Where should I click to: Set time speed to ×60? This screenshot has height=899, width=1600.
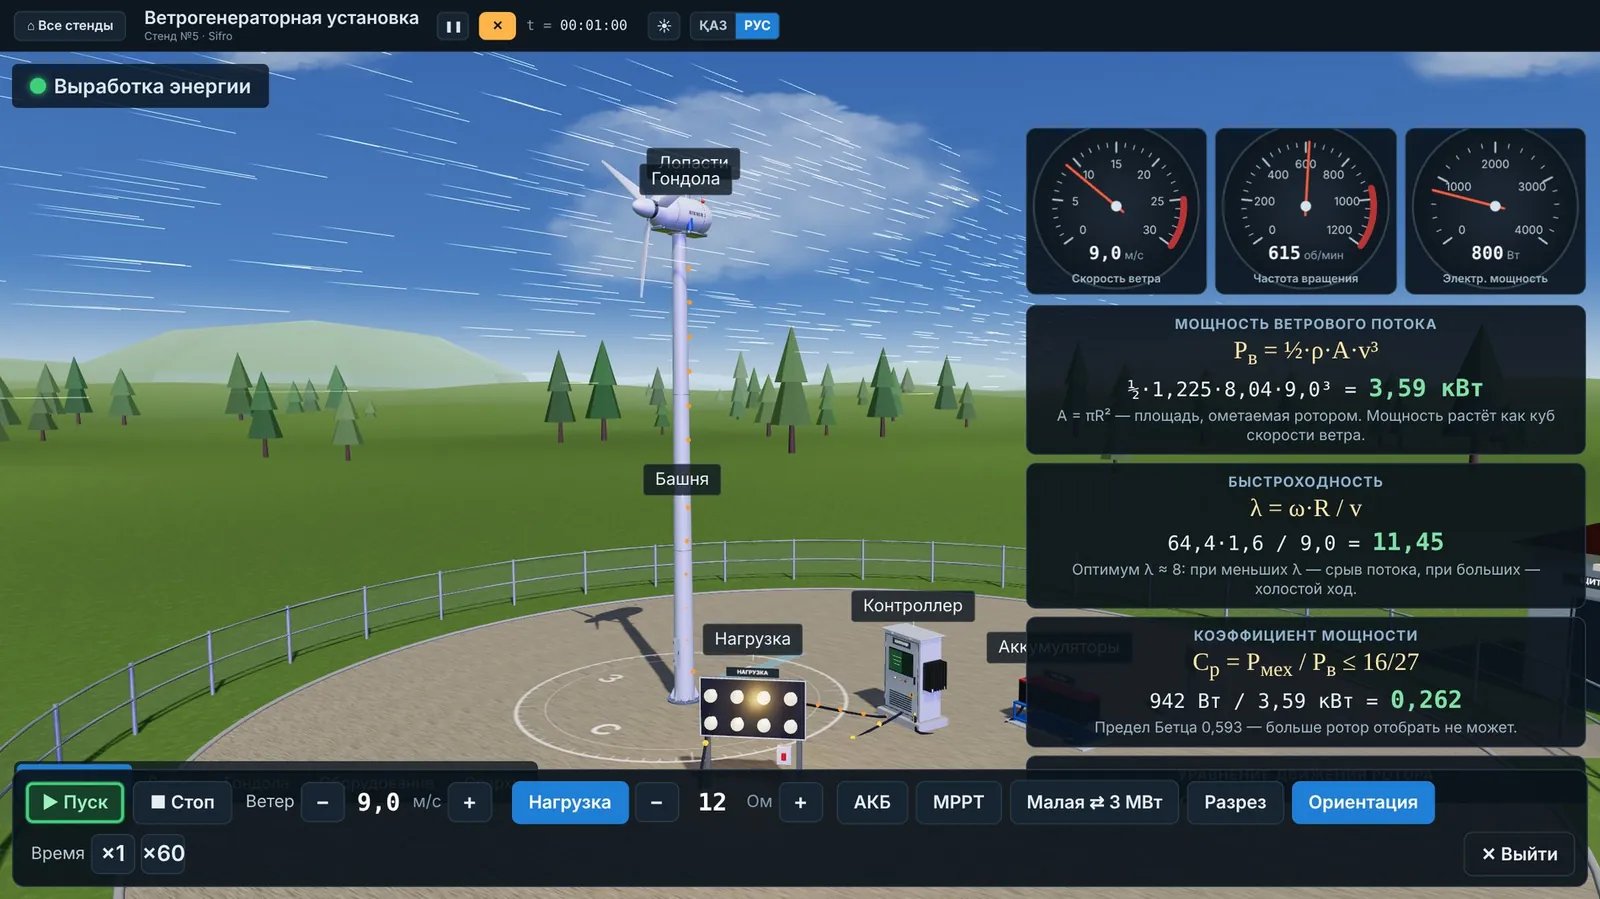163,854
